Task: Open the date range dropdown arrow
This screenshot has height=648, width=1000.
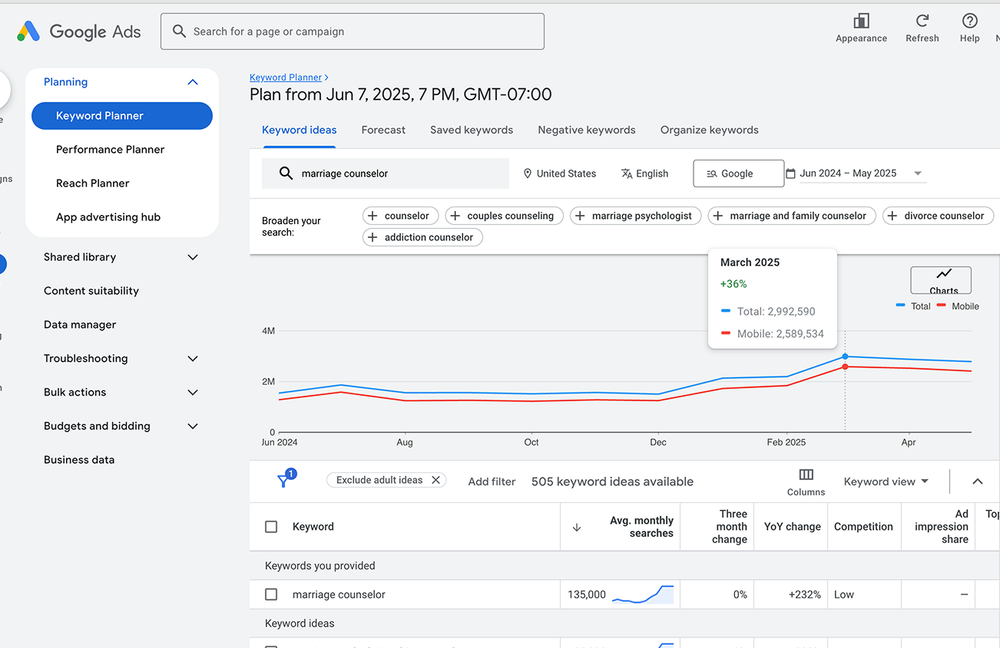Action: [918, 173]
